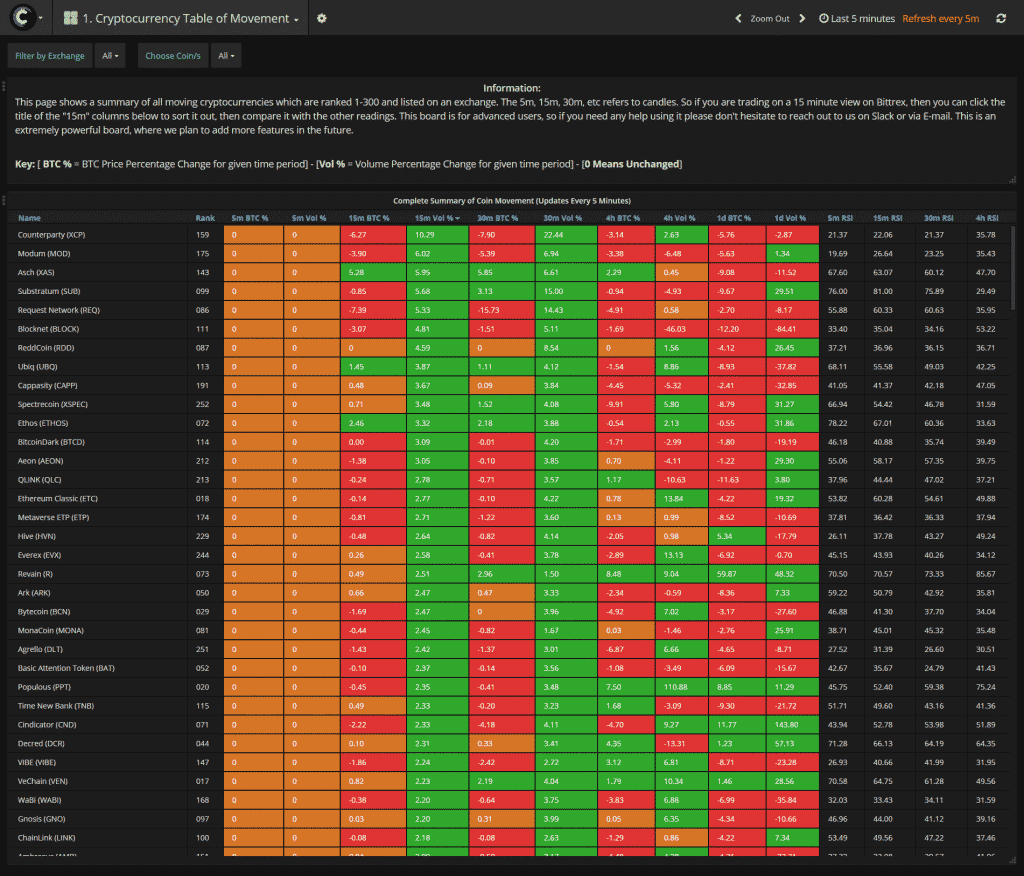Shift time range forward with right chevron
The image size is (1024, 876).
[x=803, y=18]
